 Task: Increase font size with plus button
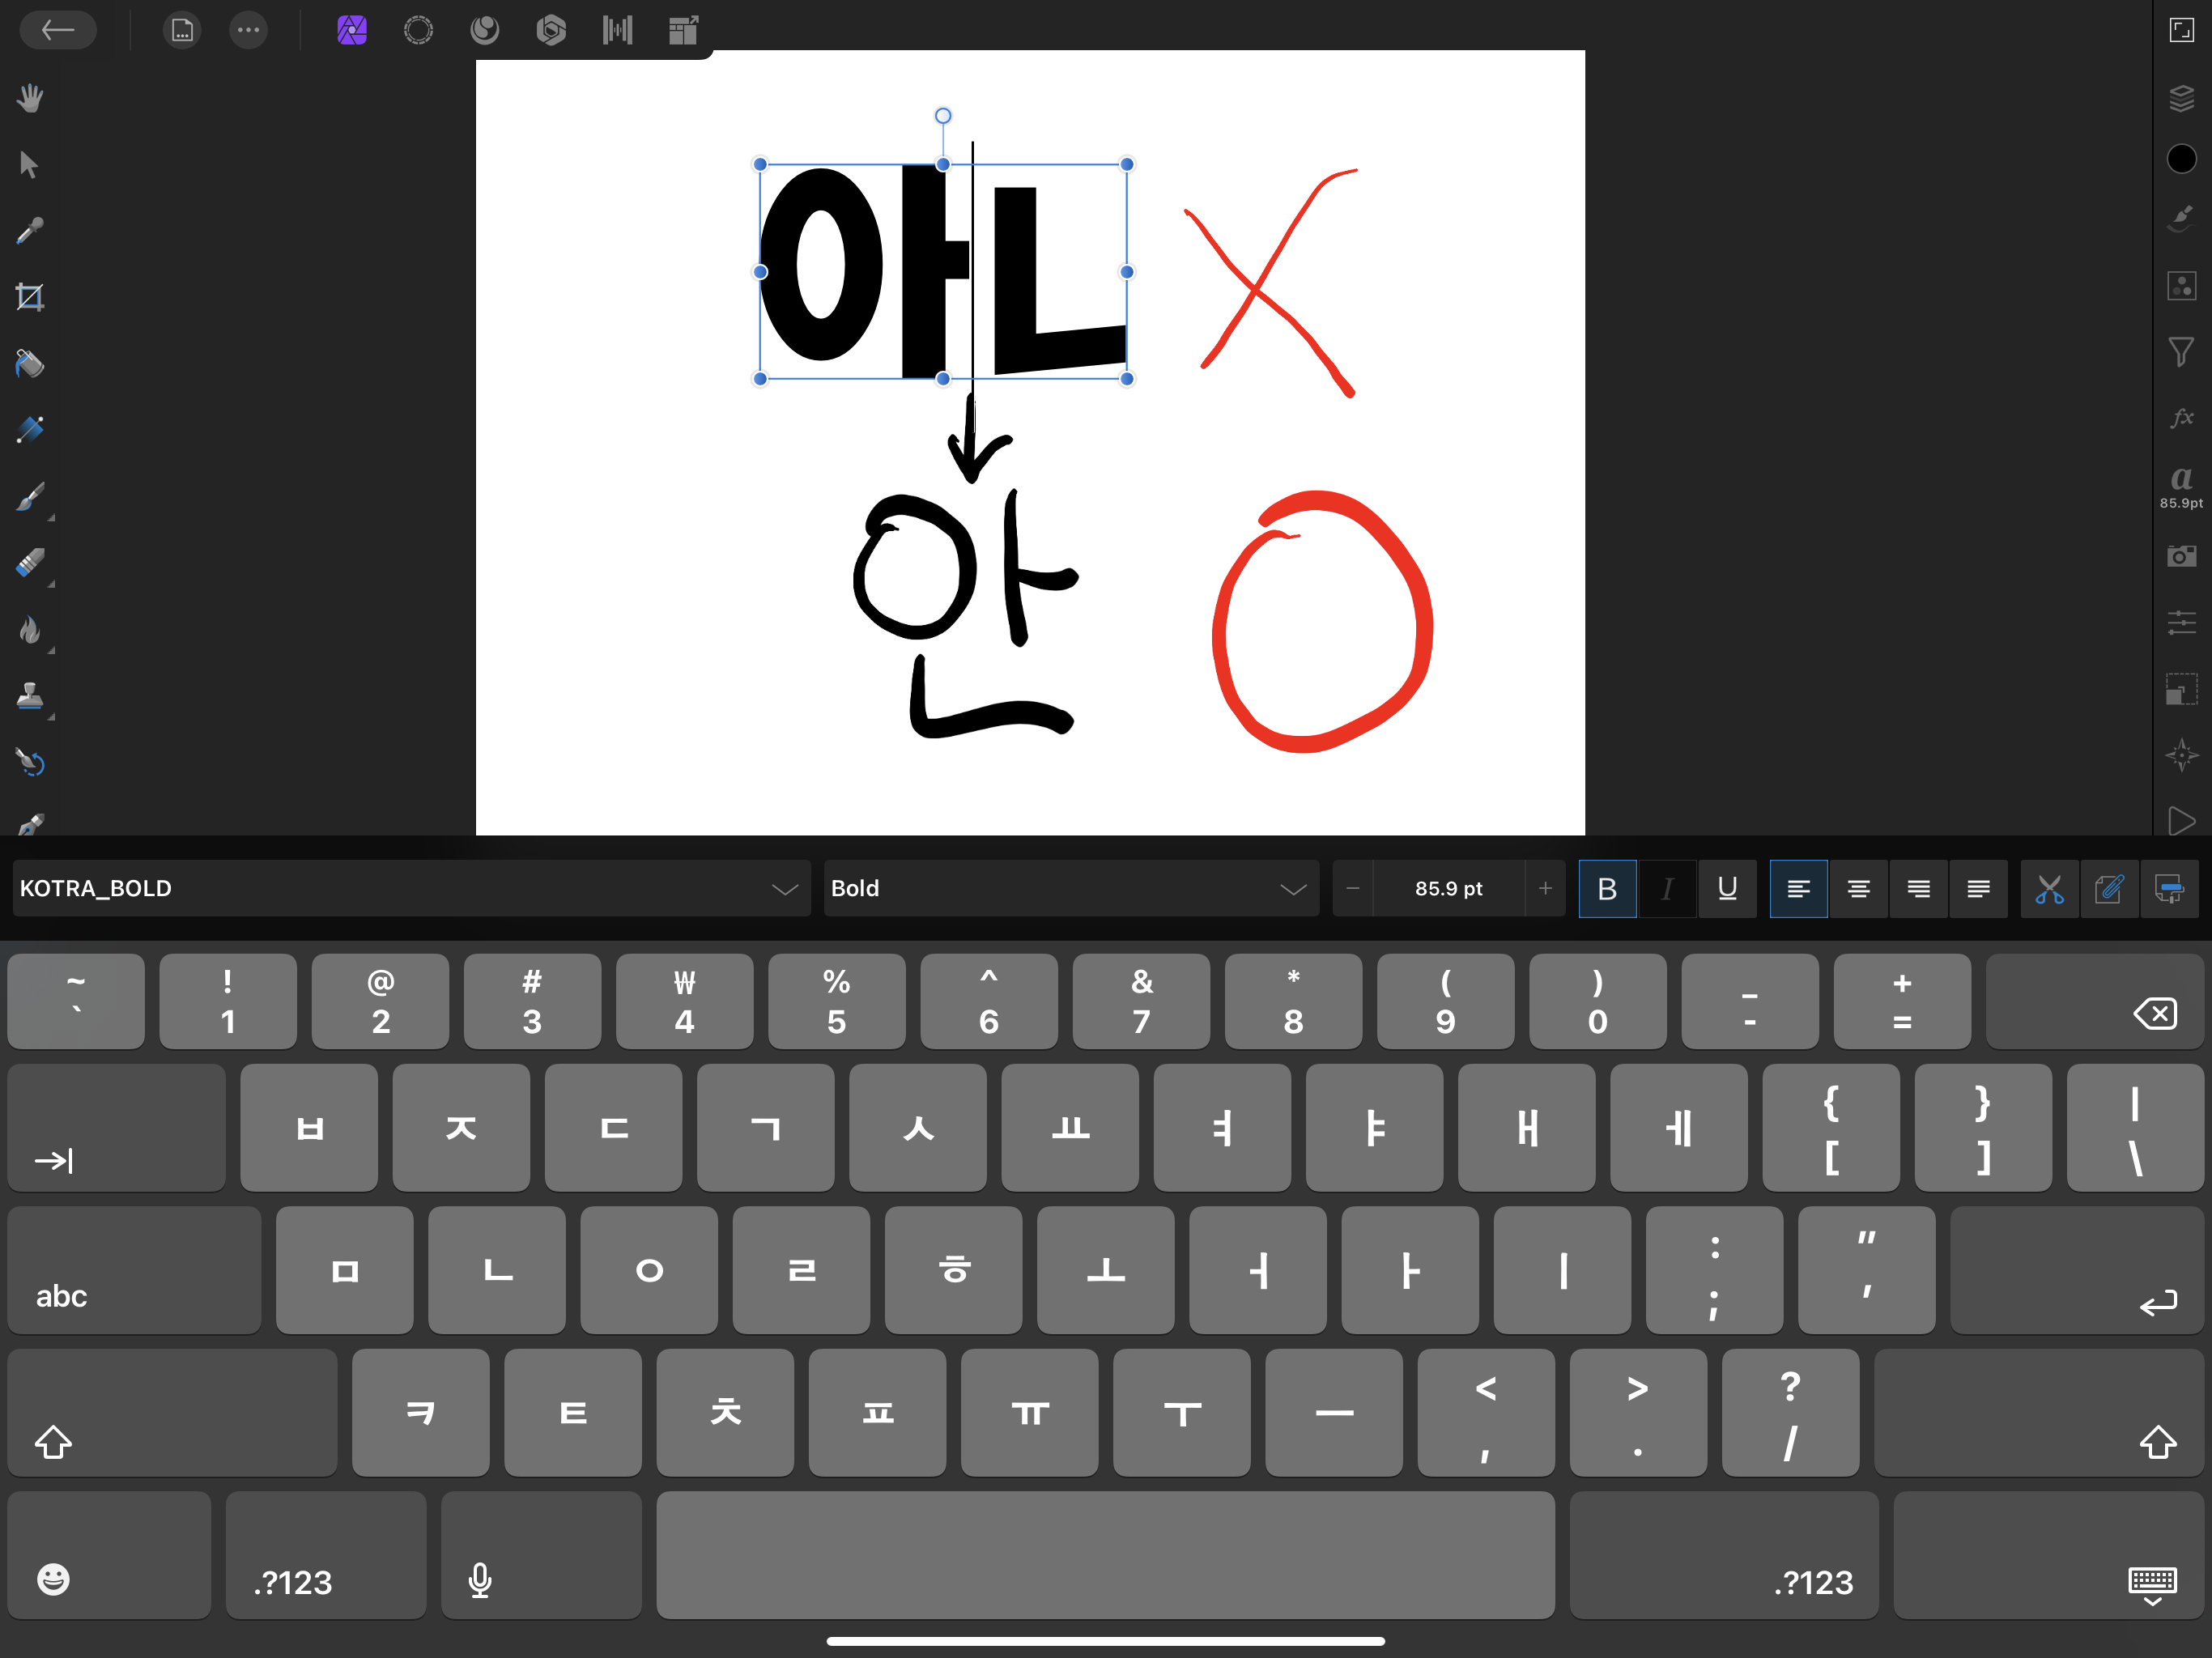[1545, 888]
